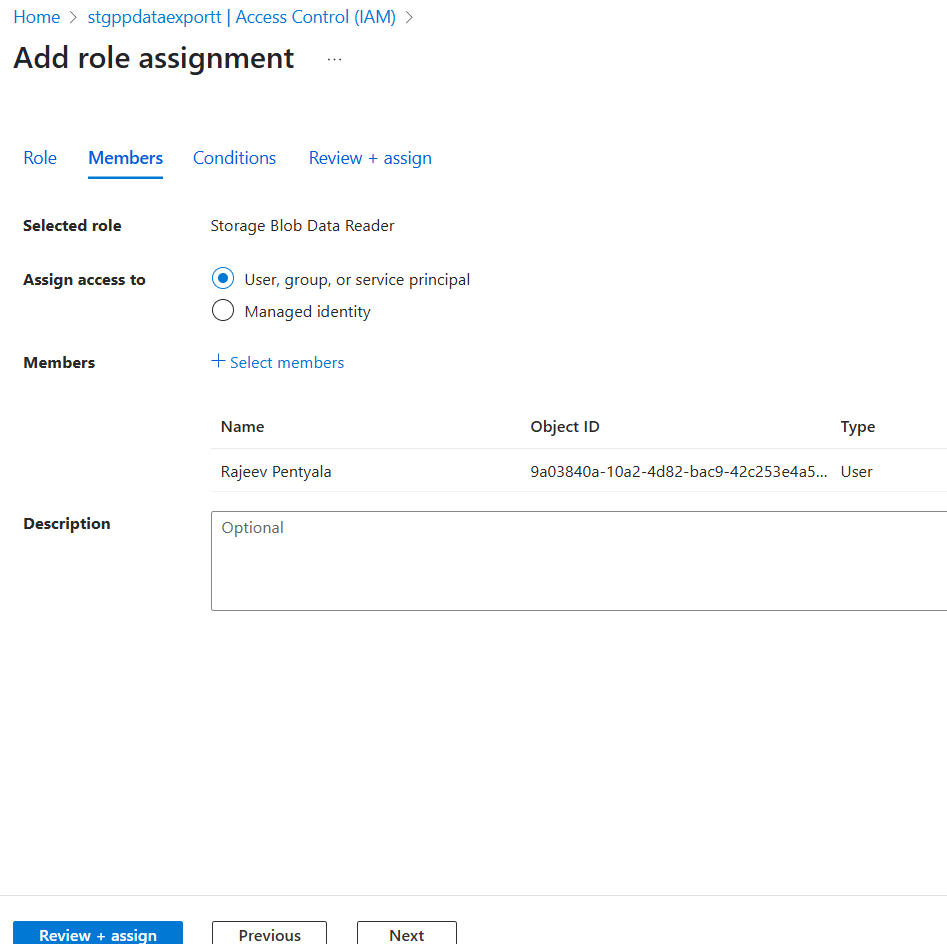Viewport: 947px width, 944px height.
Task: Go to the Review + assign tab
Action: coord(370,158)
